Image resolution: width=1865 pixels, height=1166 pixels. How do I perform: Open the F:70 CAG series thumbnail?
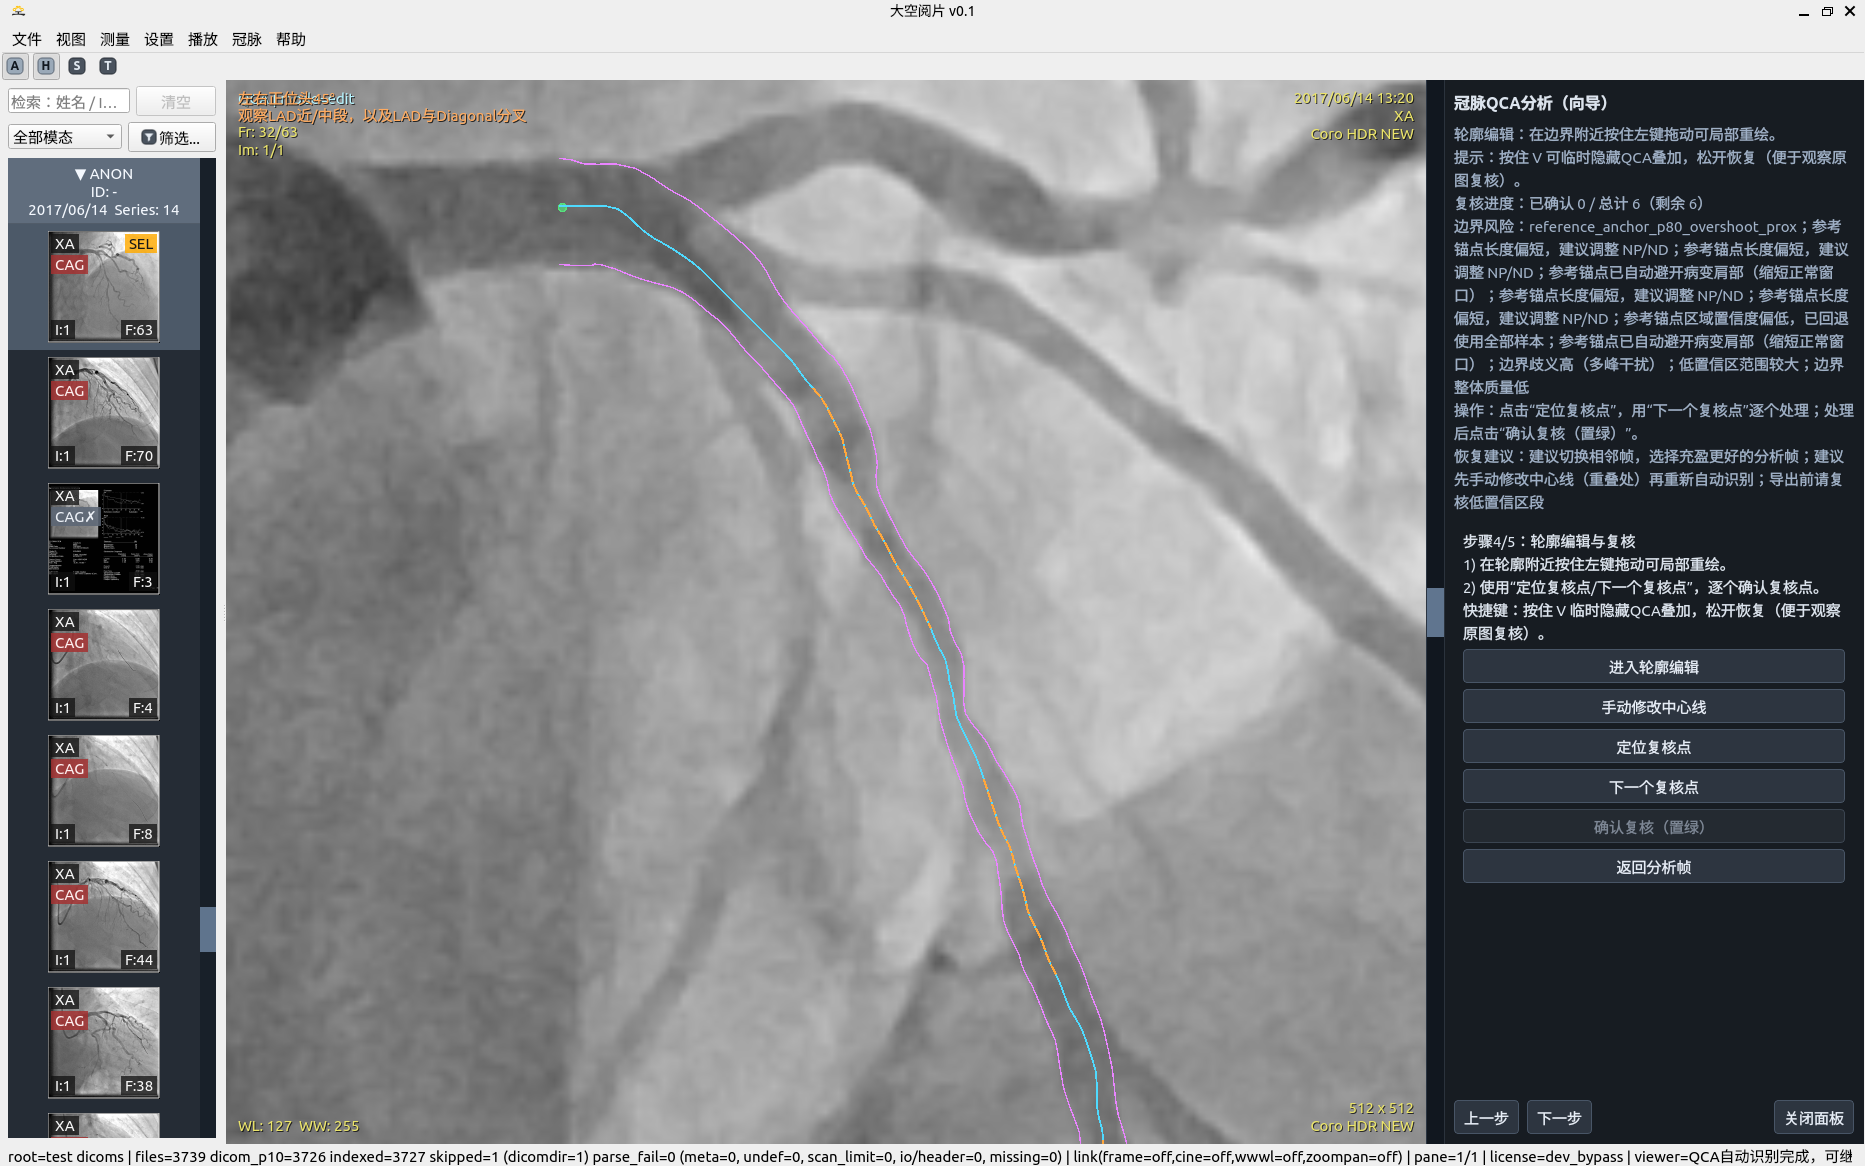tap(104, 412)
